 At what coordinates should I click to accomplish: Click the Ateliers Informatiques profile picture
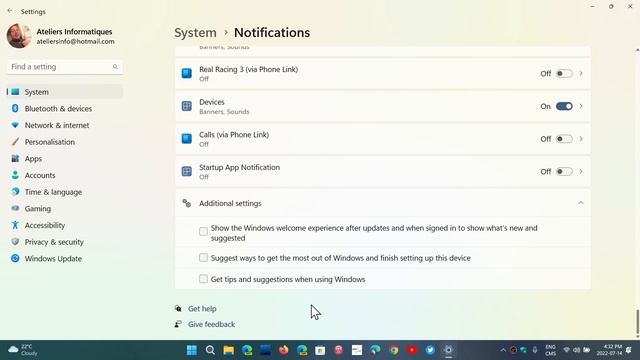click(19, 36)
